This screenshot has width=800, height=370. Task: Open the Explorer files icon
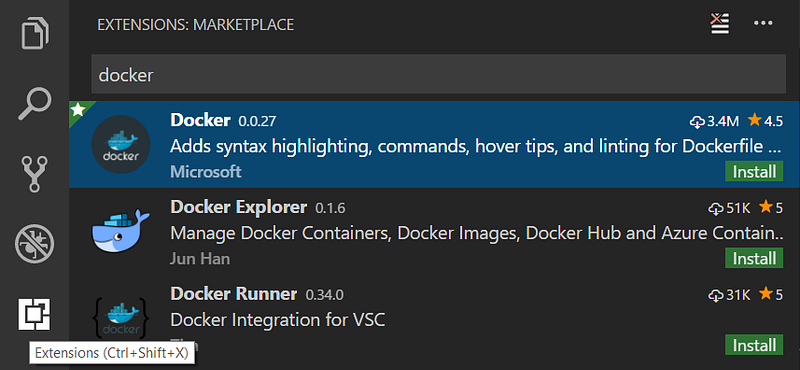[x=35, y=33]
